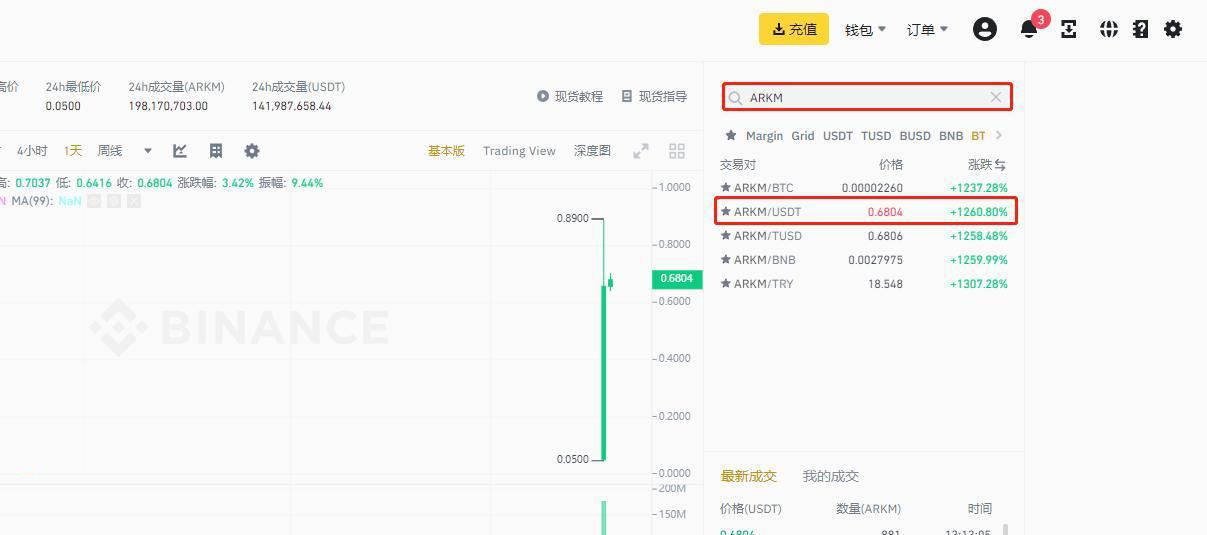1207x535 pixels.
Task: Open the help question mark icon
Action: [1141, 29]
